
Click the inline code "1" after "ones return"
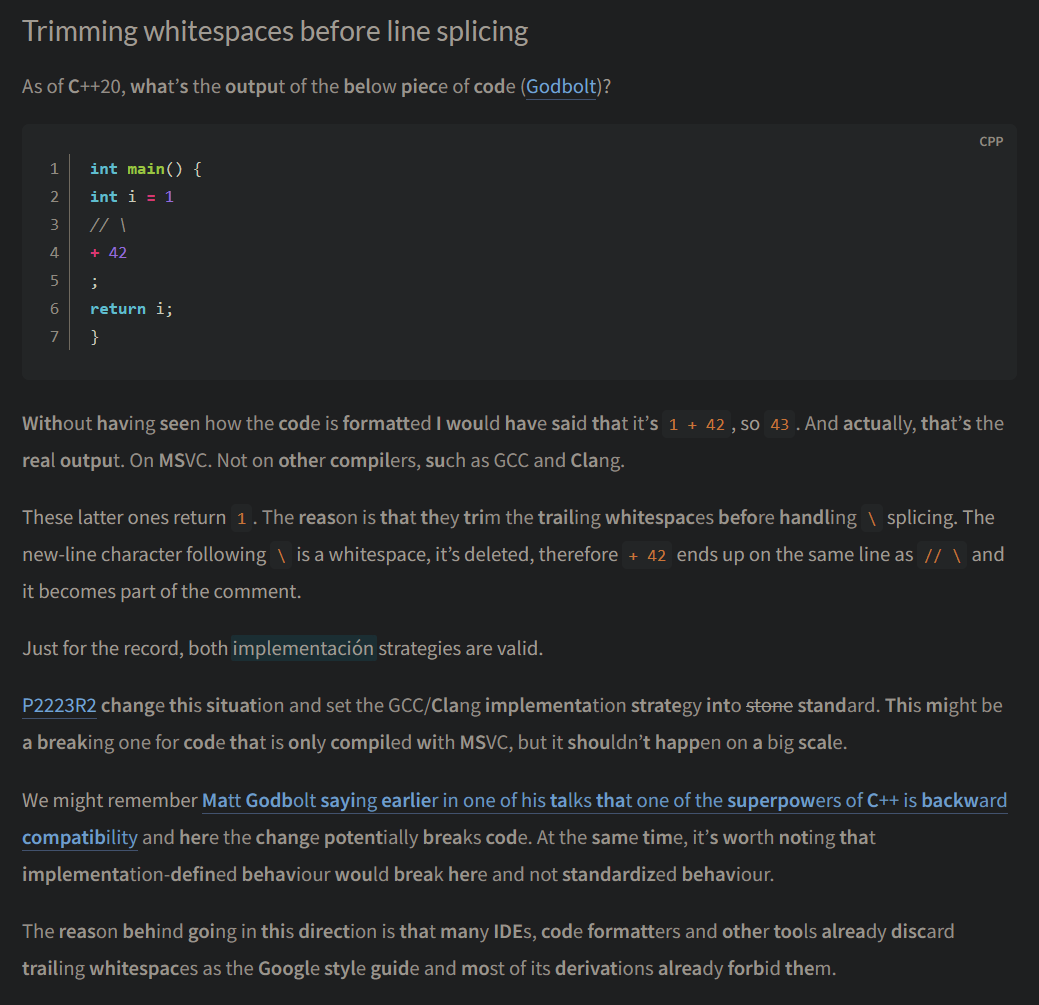(x=241, y=518)
